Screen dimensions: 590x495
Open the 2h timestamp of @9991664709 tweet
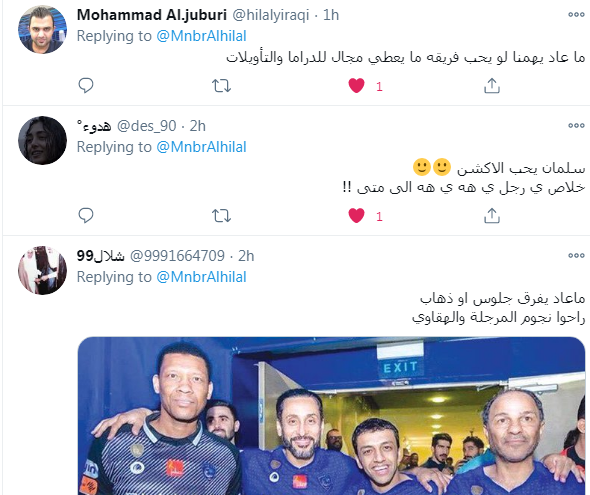[x=246, y=256]
